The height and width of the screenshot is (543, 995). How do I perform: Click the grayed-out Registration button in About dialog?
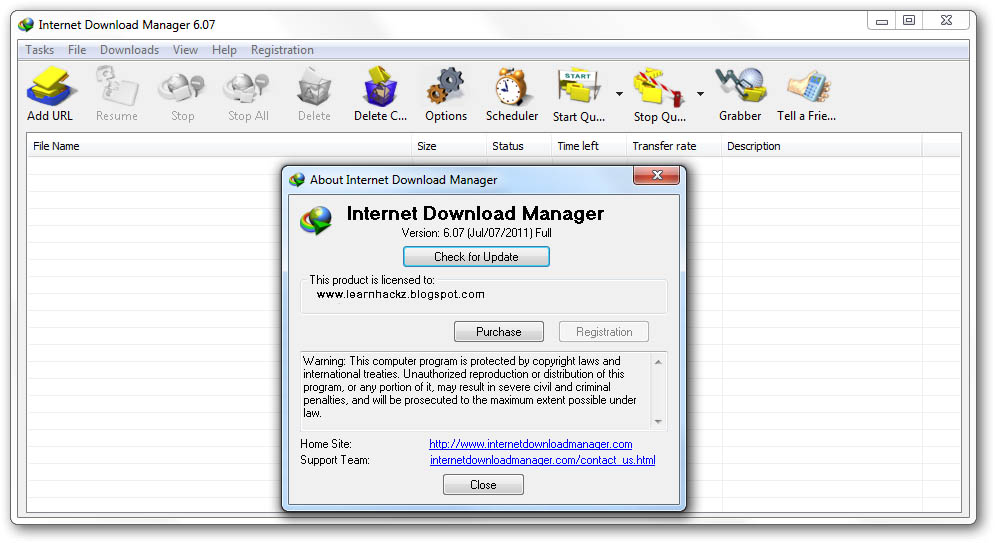click(604, 332)
